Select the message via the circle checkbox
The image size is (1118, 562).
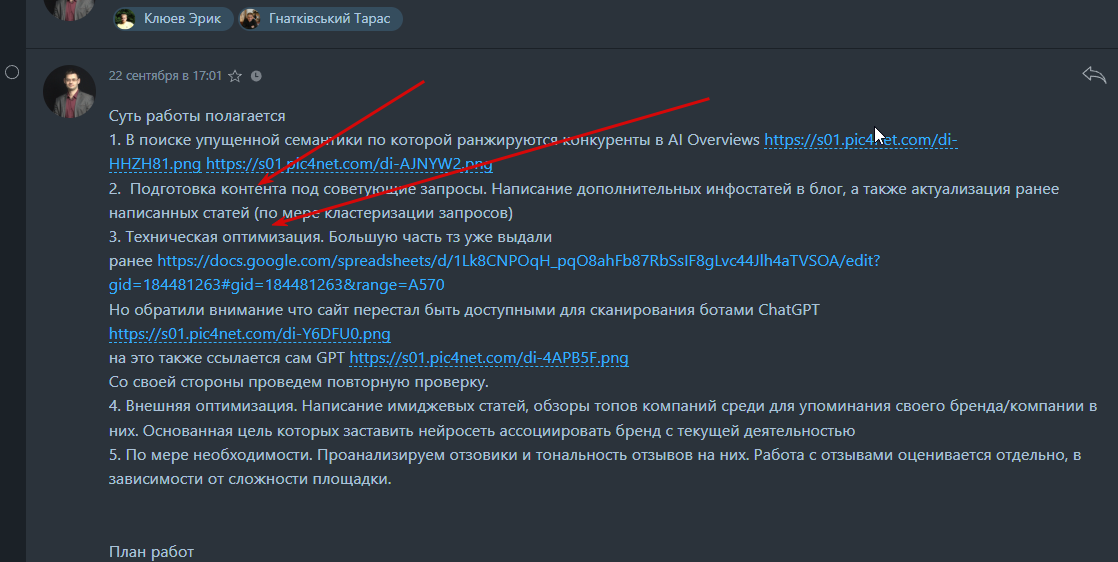coord(12,72)
